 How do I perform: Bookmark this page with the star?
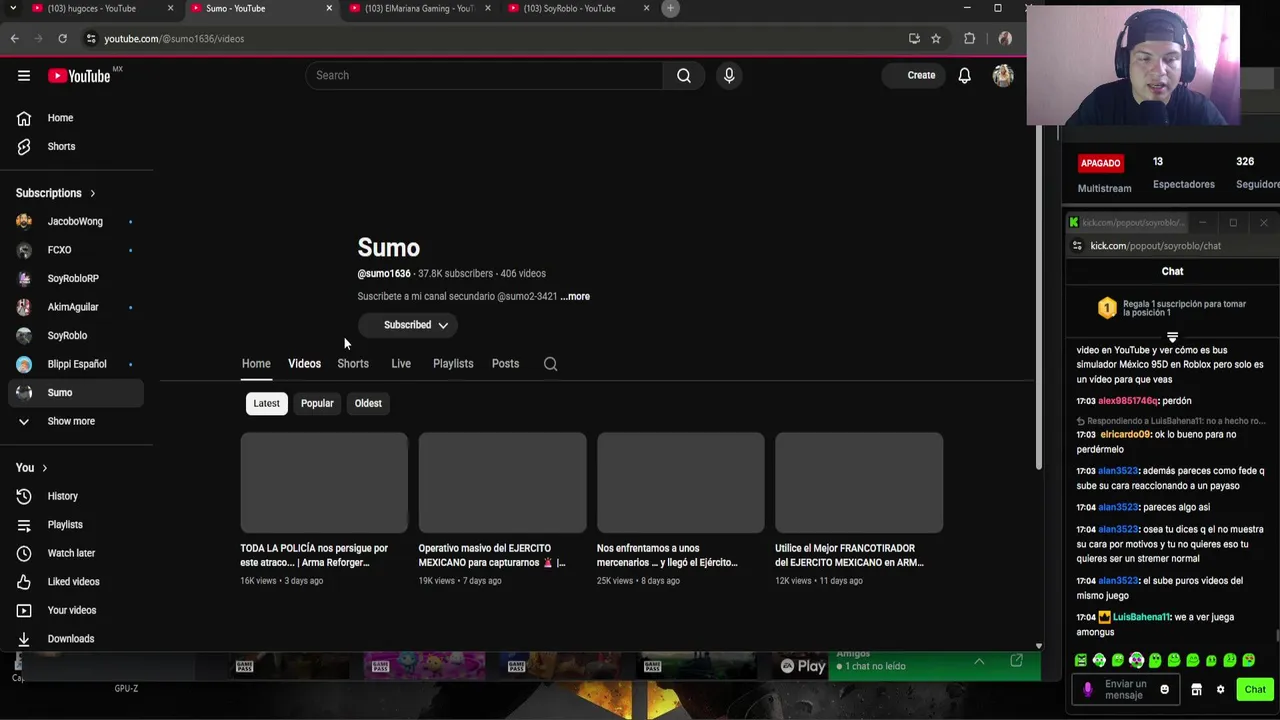coord(936,38)
